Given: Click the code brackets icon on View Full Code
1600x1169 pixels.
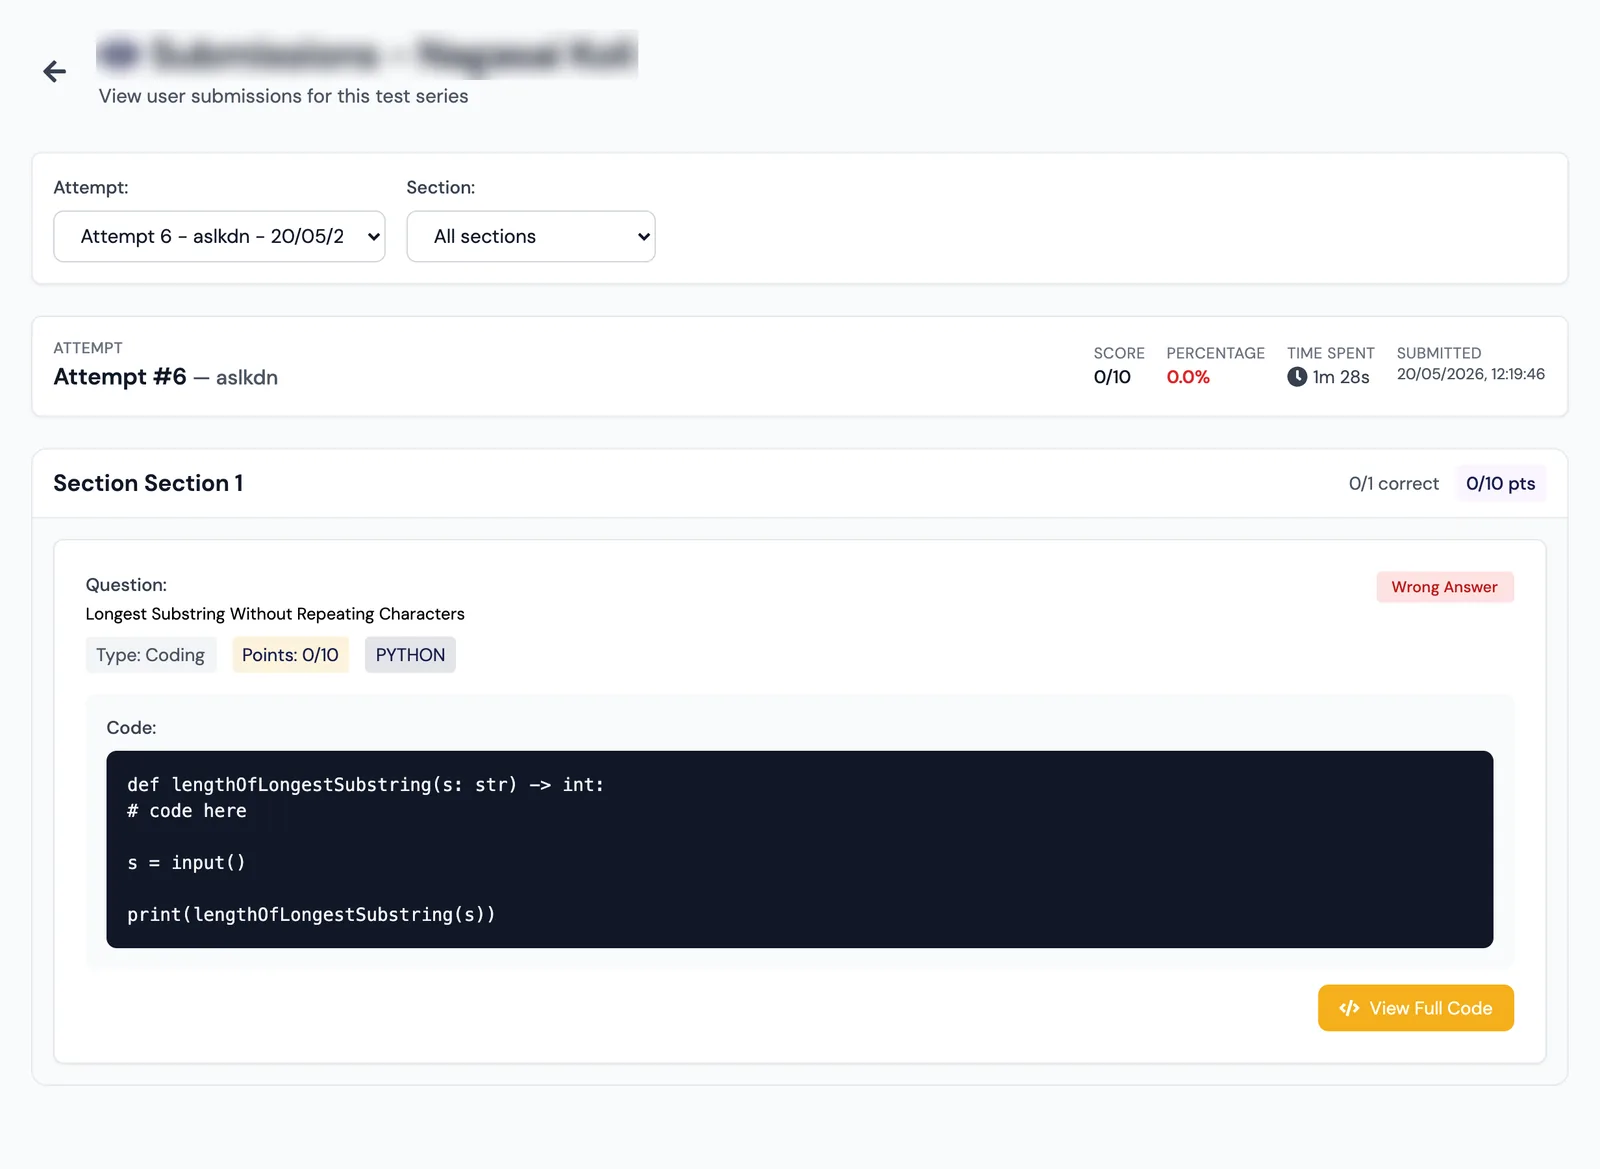Looking at the screenshot, I should coord(1349,1008).
